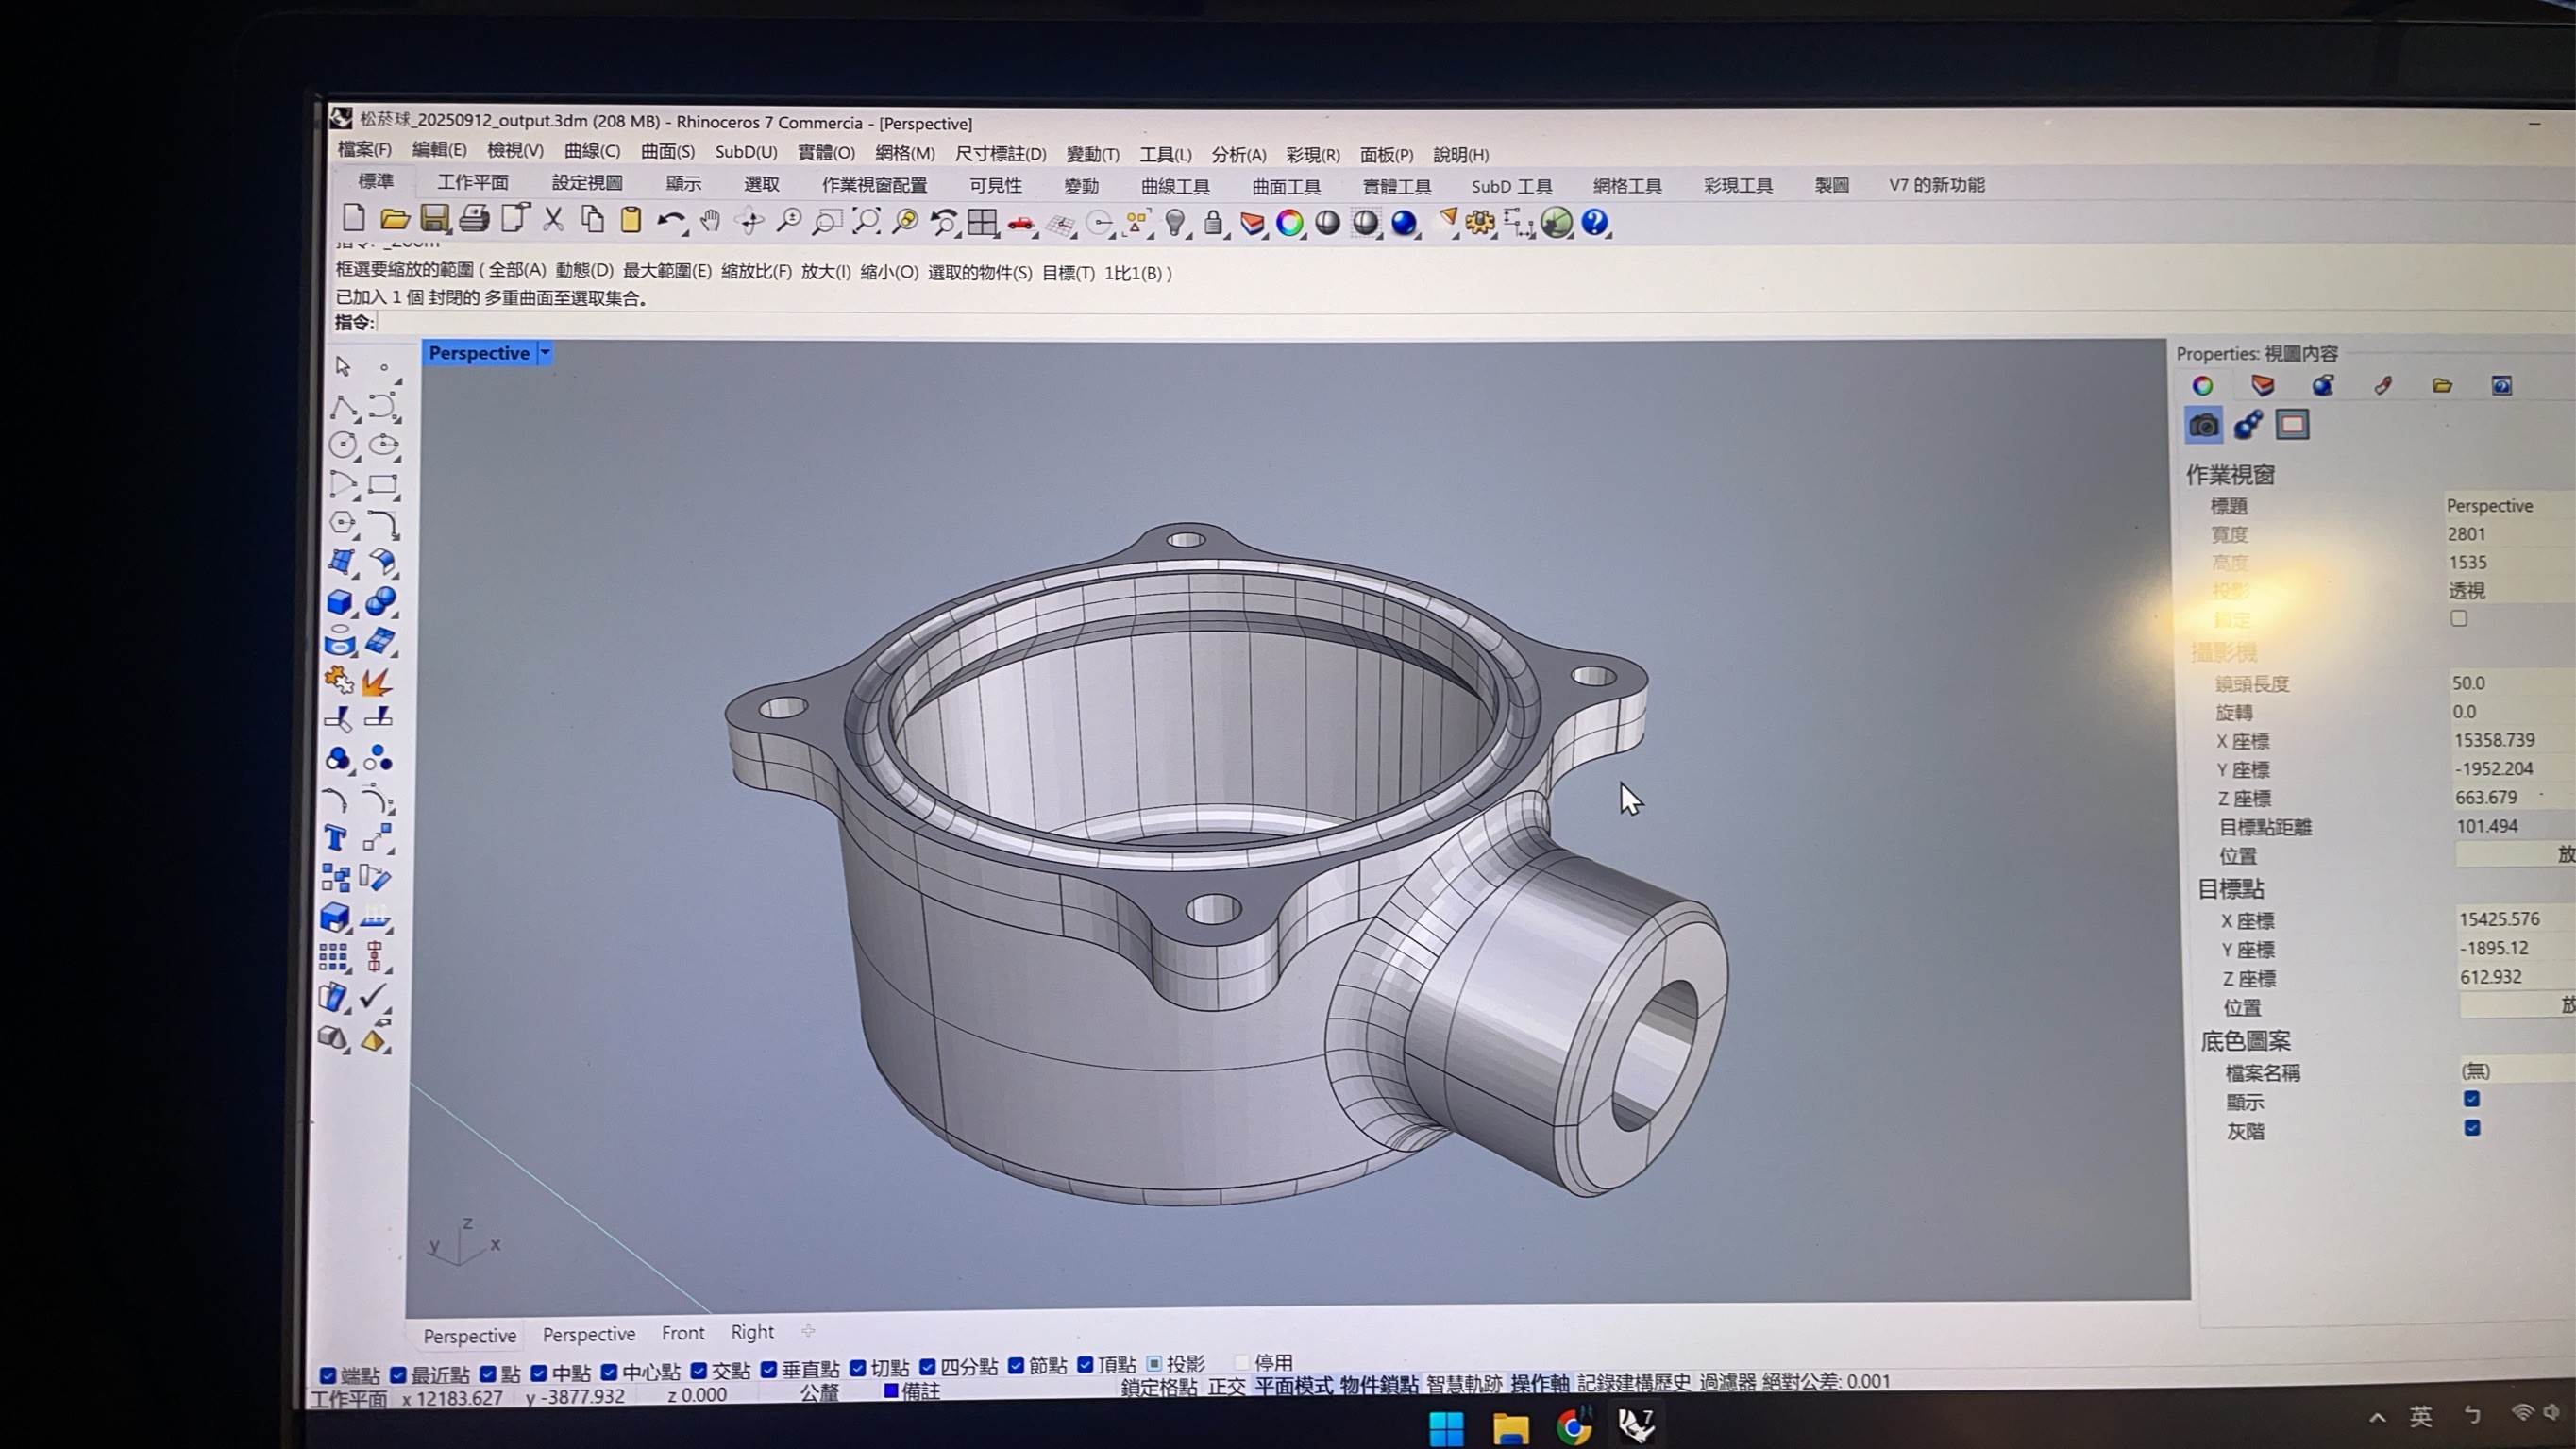Click the Lock objects padlock icon
The image size is (2576, 1449).
(x=1213, y=222)
